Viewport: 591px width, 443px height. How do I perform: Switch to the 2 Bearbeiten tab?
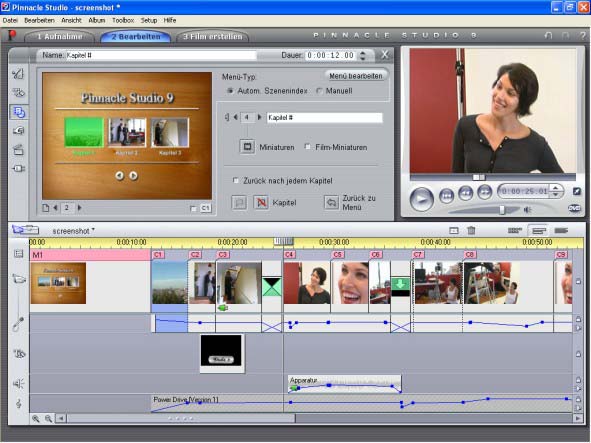pyautogui.click(x=136, y=37)
